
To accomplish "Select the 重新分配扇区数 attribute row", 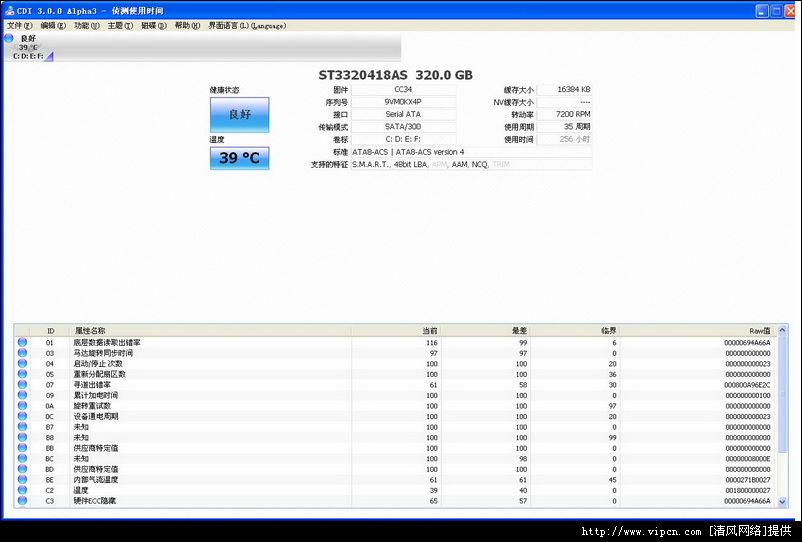I will tap(395, 374).
